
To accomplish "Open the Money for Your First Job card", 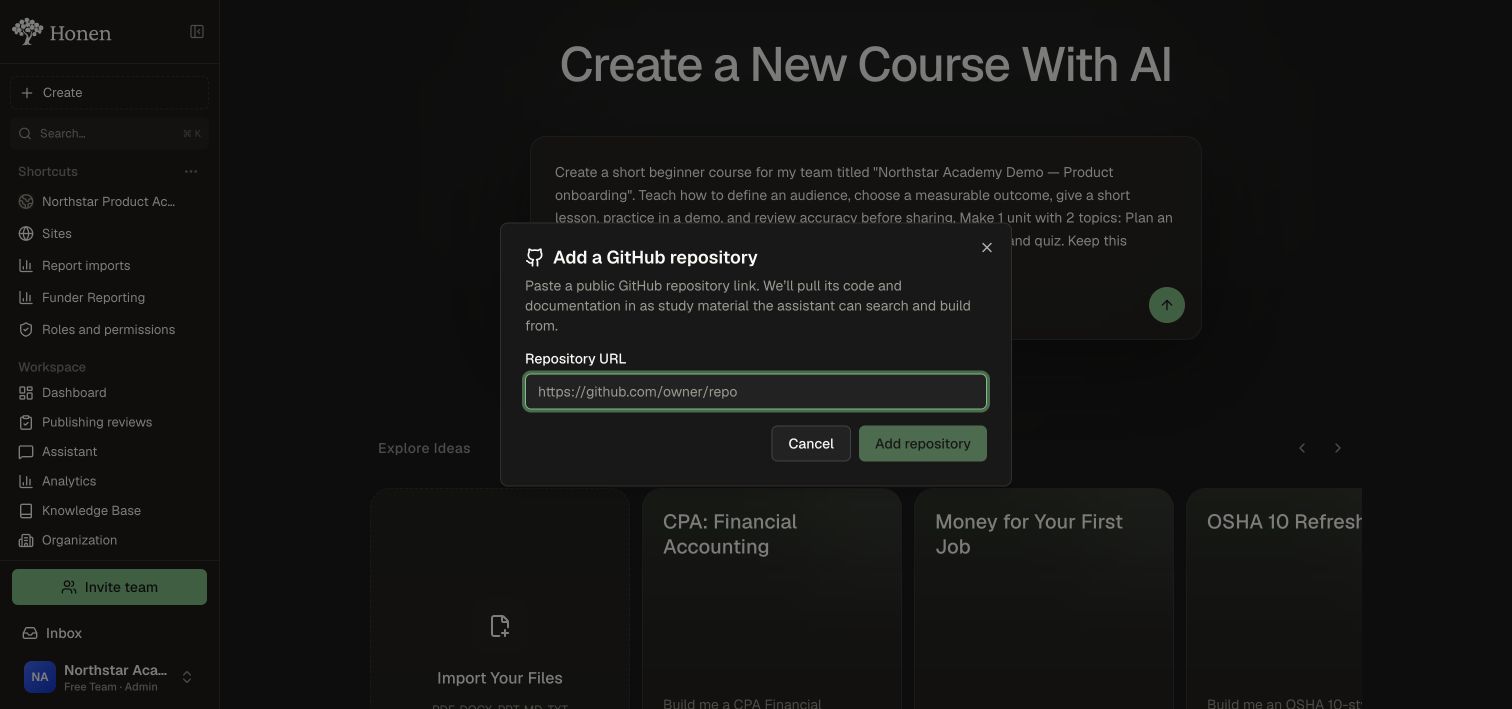I will click(1044, 599).
